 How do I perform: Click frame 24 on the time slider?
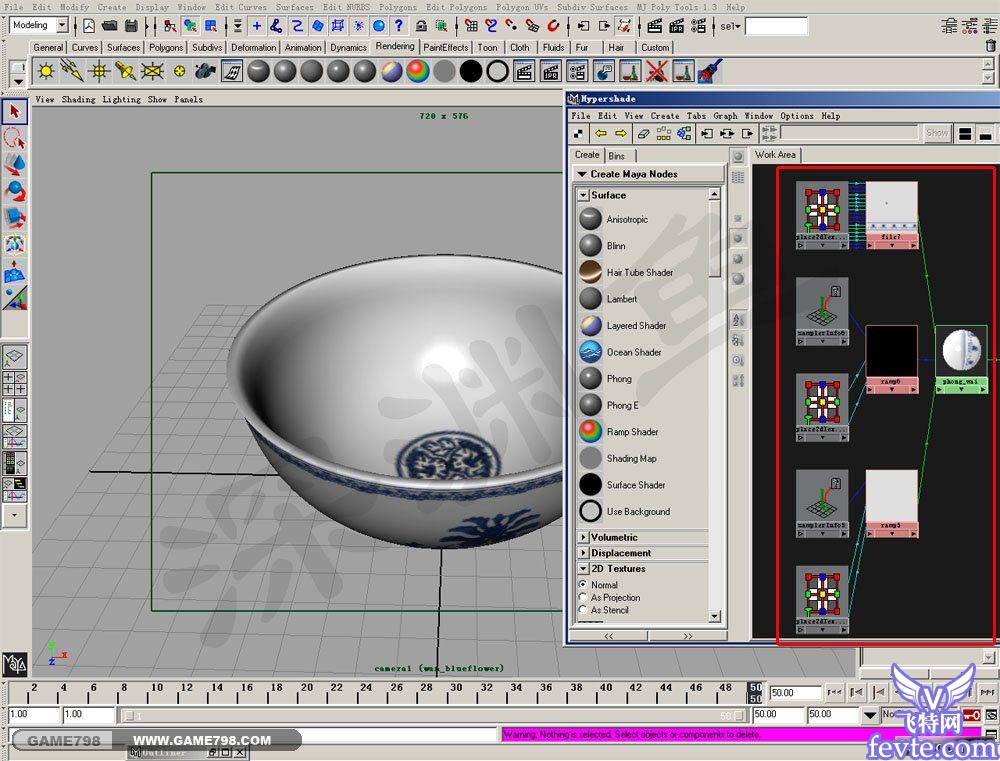(366, 691)
